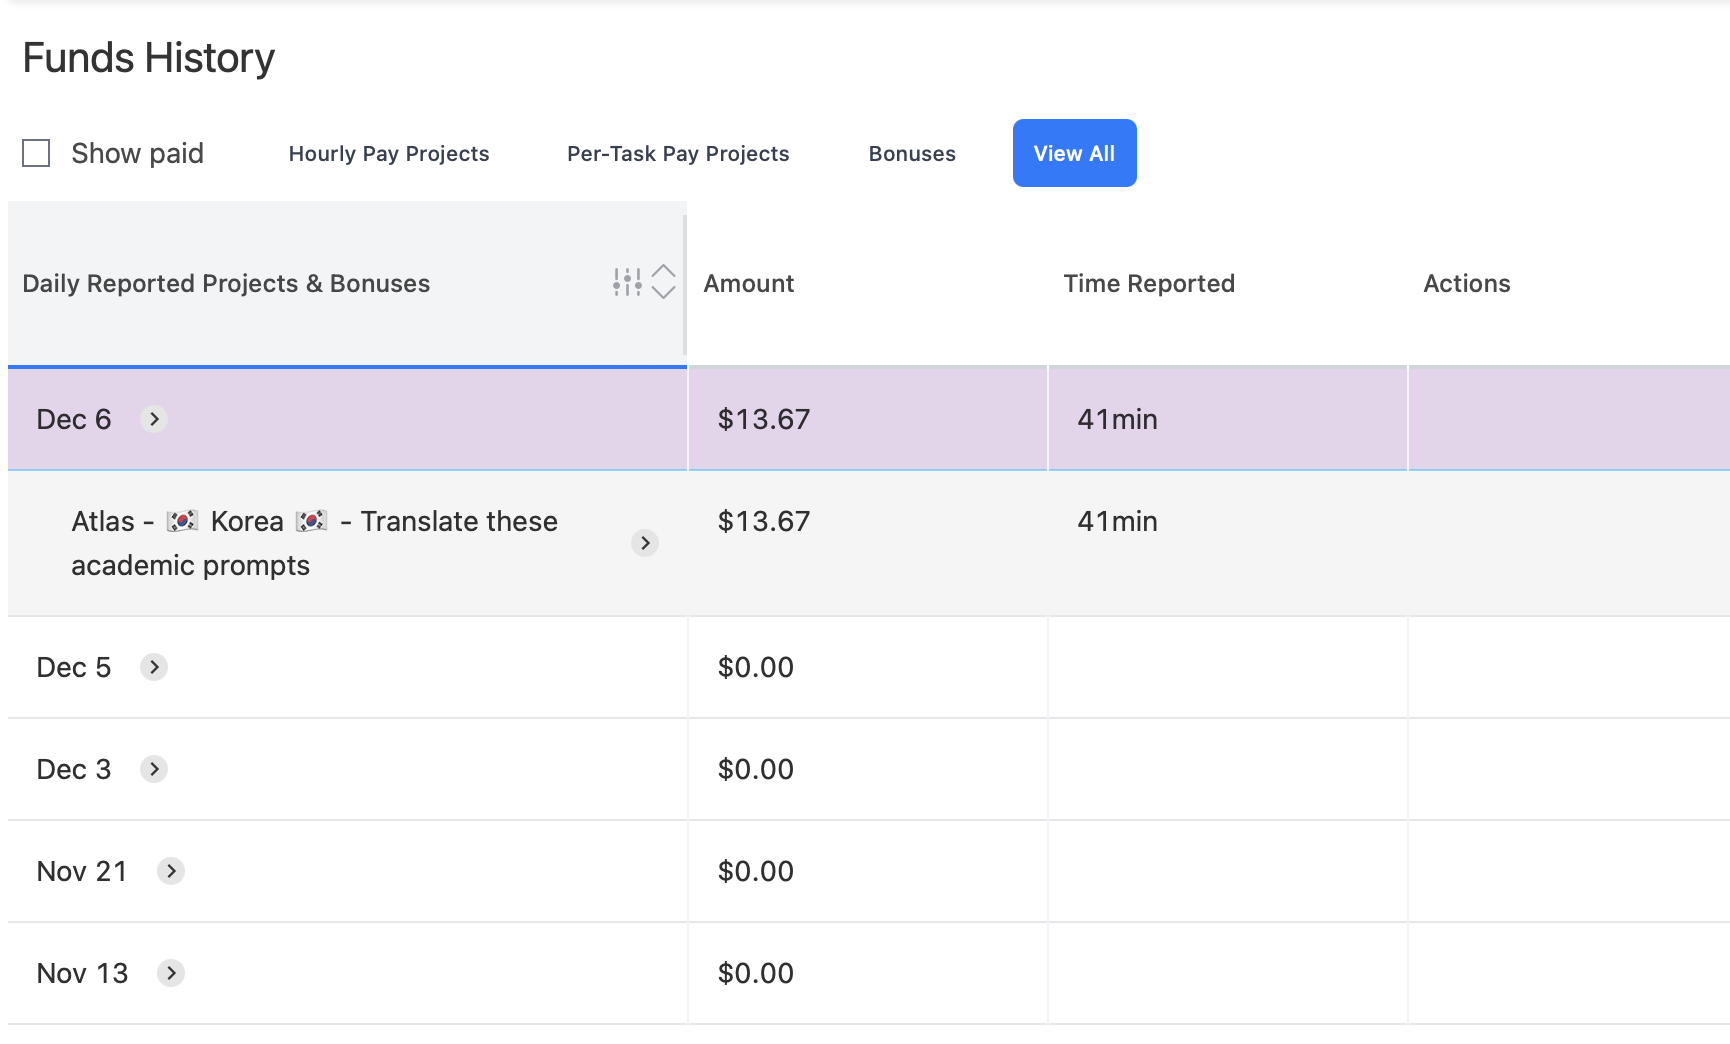Image resolution: width=1730 pixels, height=1044 pixels.
Task: Select the Atlas Korea translate prompts text
Action: (x=314, y=543)
